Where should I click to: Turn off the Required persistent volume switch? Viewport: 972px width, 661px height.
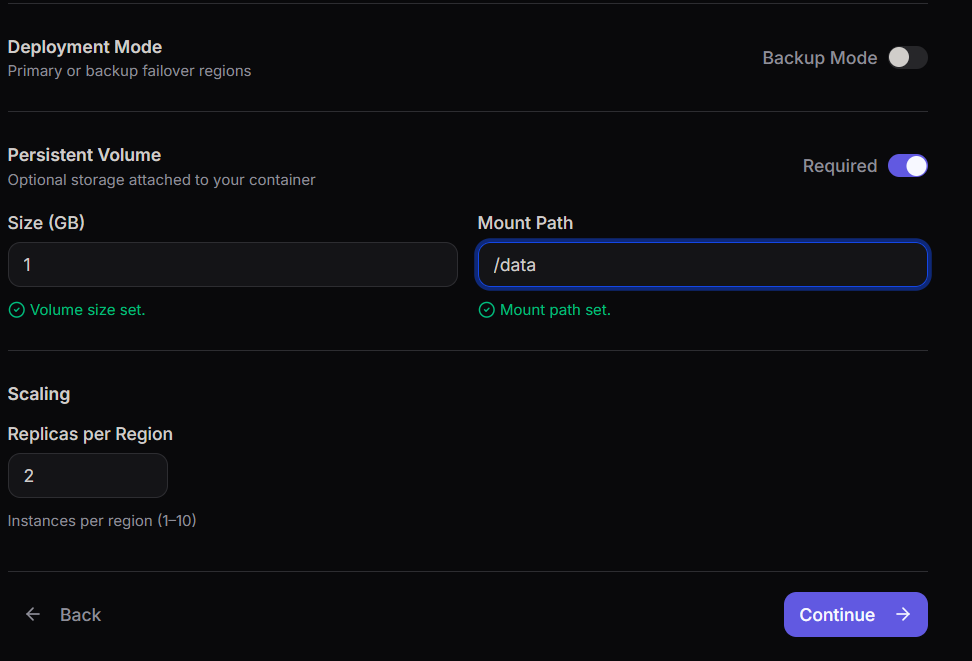click(x=907, y=166)
